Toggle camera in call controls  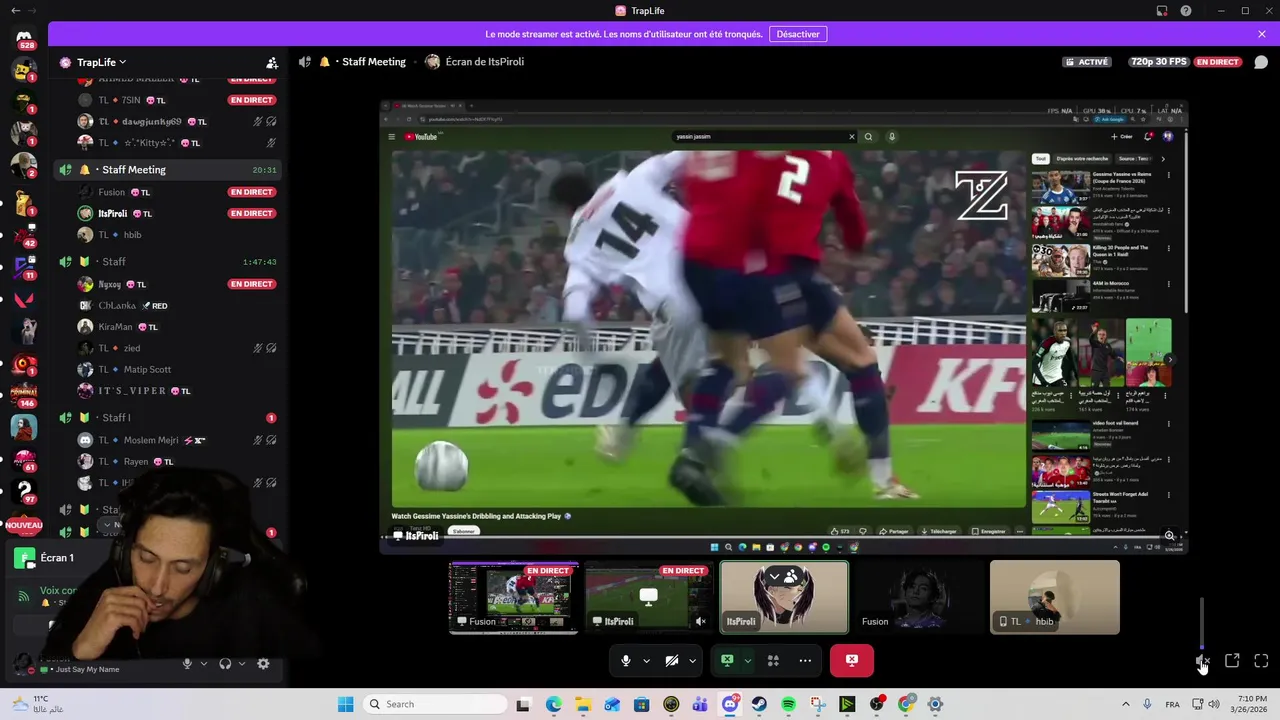pos(672,660)
